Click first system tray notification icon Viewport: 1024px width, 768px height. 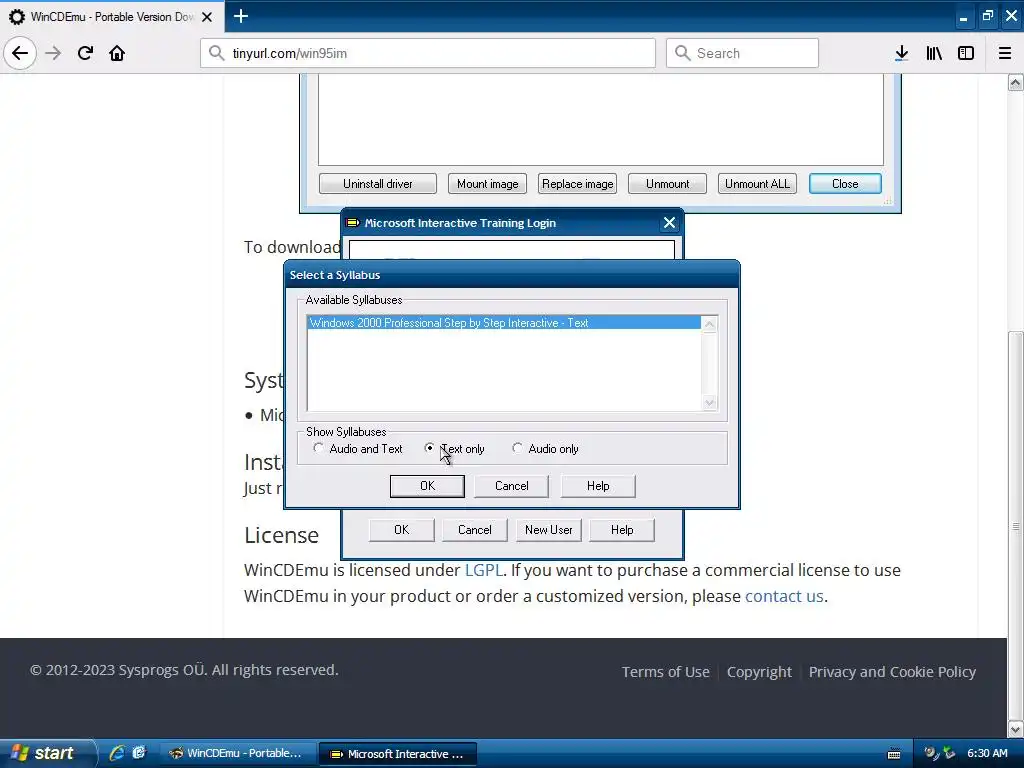(931, 753)
